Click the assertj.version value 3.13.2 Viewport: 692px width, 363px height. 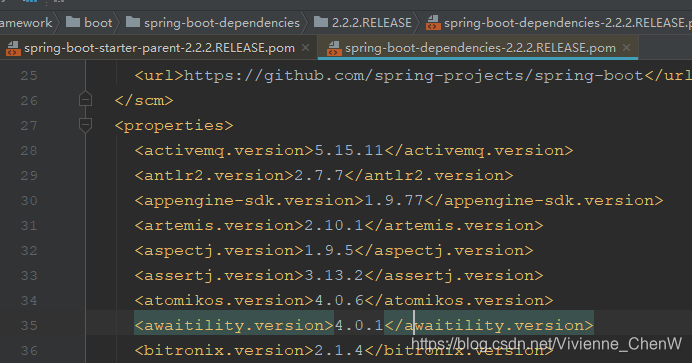pos(334,276)
